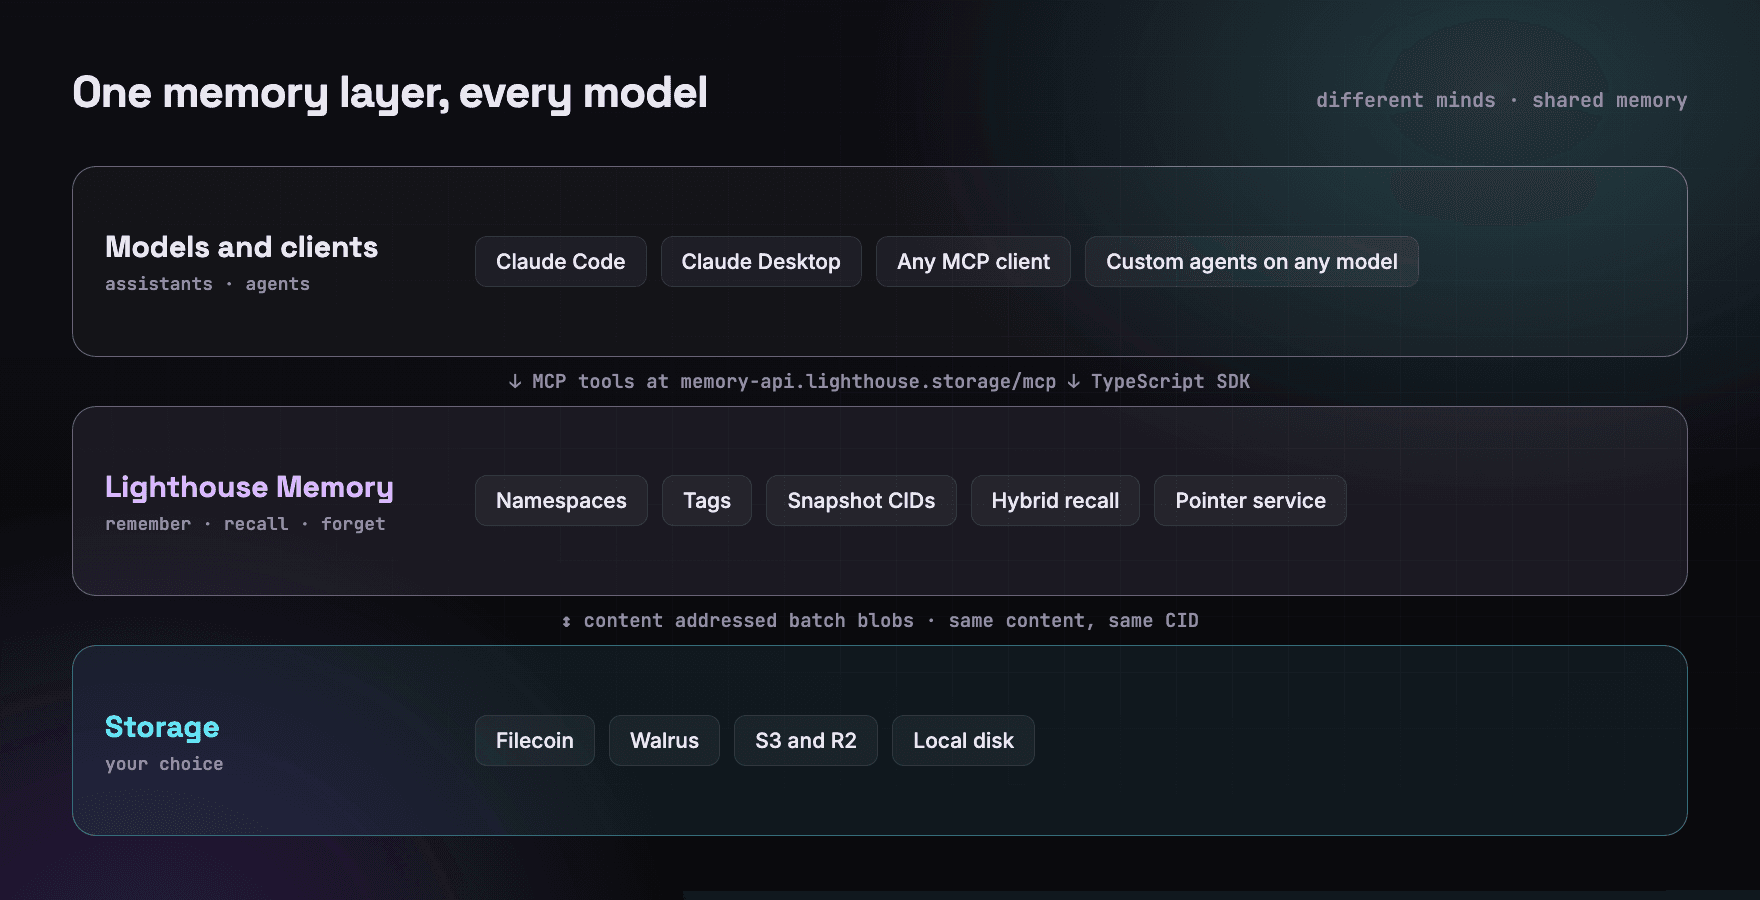Viewport: 1760px width, 900px height.
Task: Click the 'Lighthouse Memory' title
Action: point(249,487)
